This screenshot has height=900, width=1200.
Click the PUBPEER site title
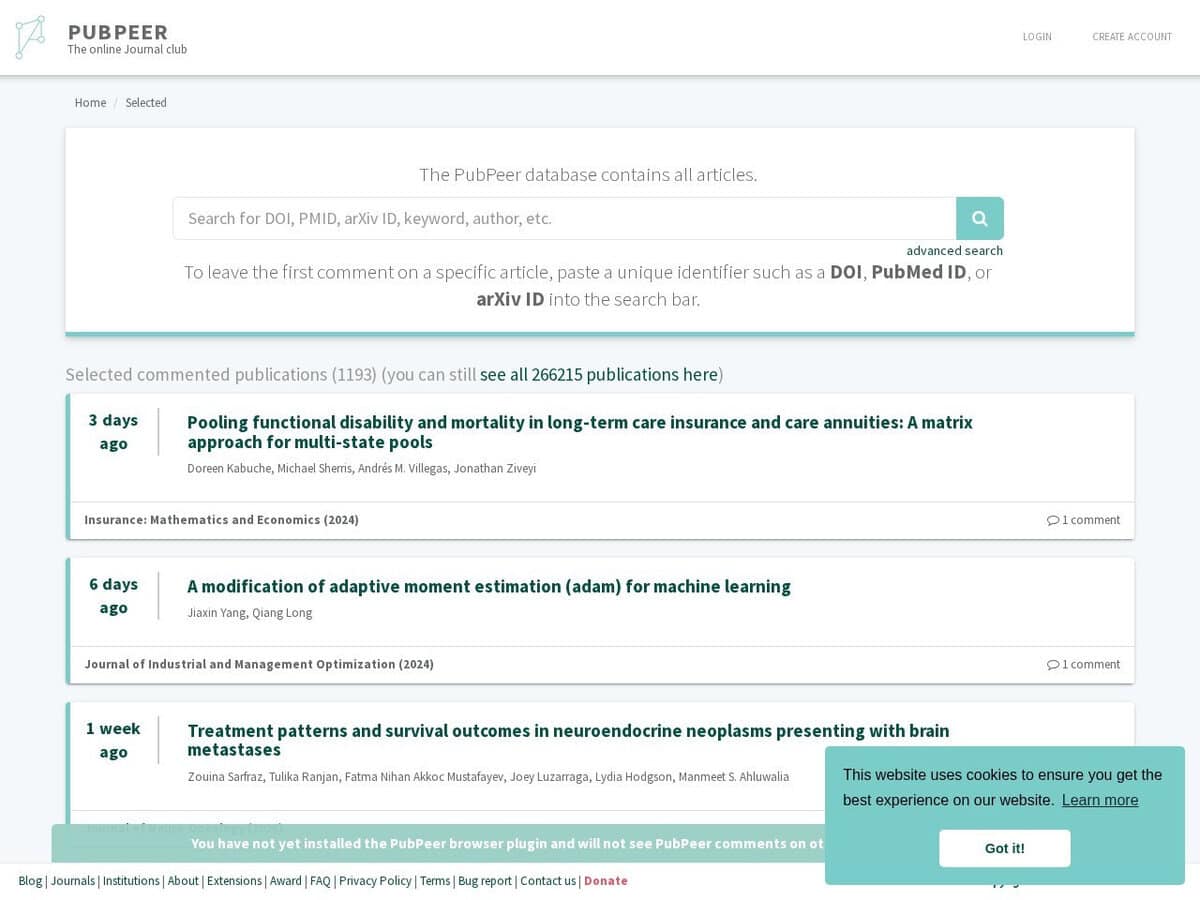[118, 31]
